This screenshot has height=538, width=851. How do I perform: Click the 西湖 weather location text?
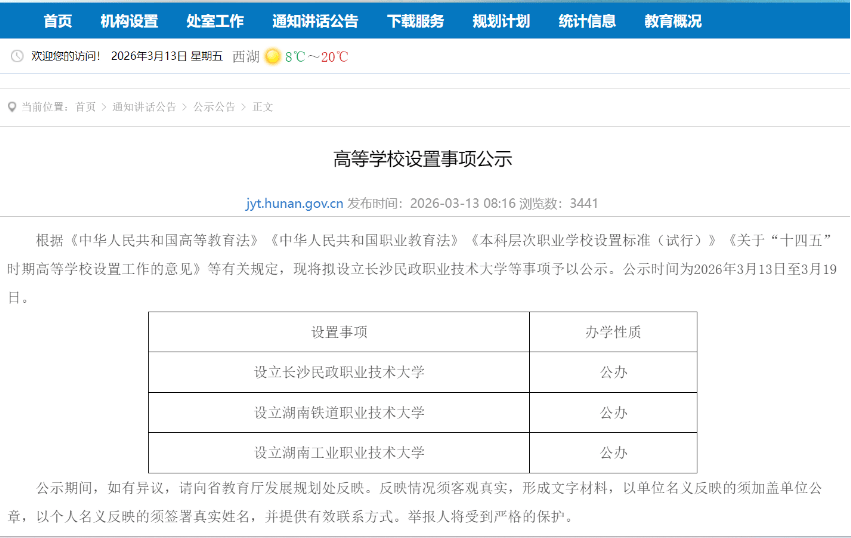245,57
